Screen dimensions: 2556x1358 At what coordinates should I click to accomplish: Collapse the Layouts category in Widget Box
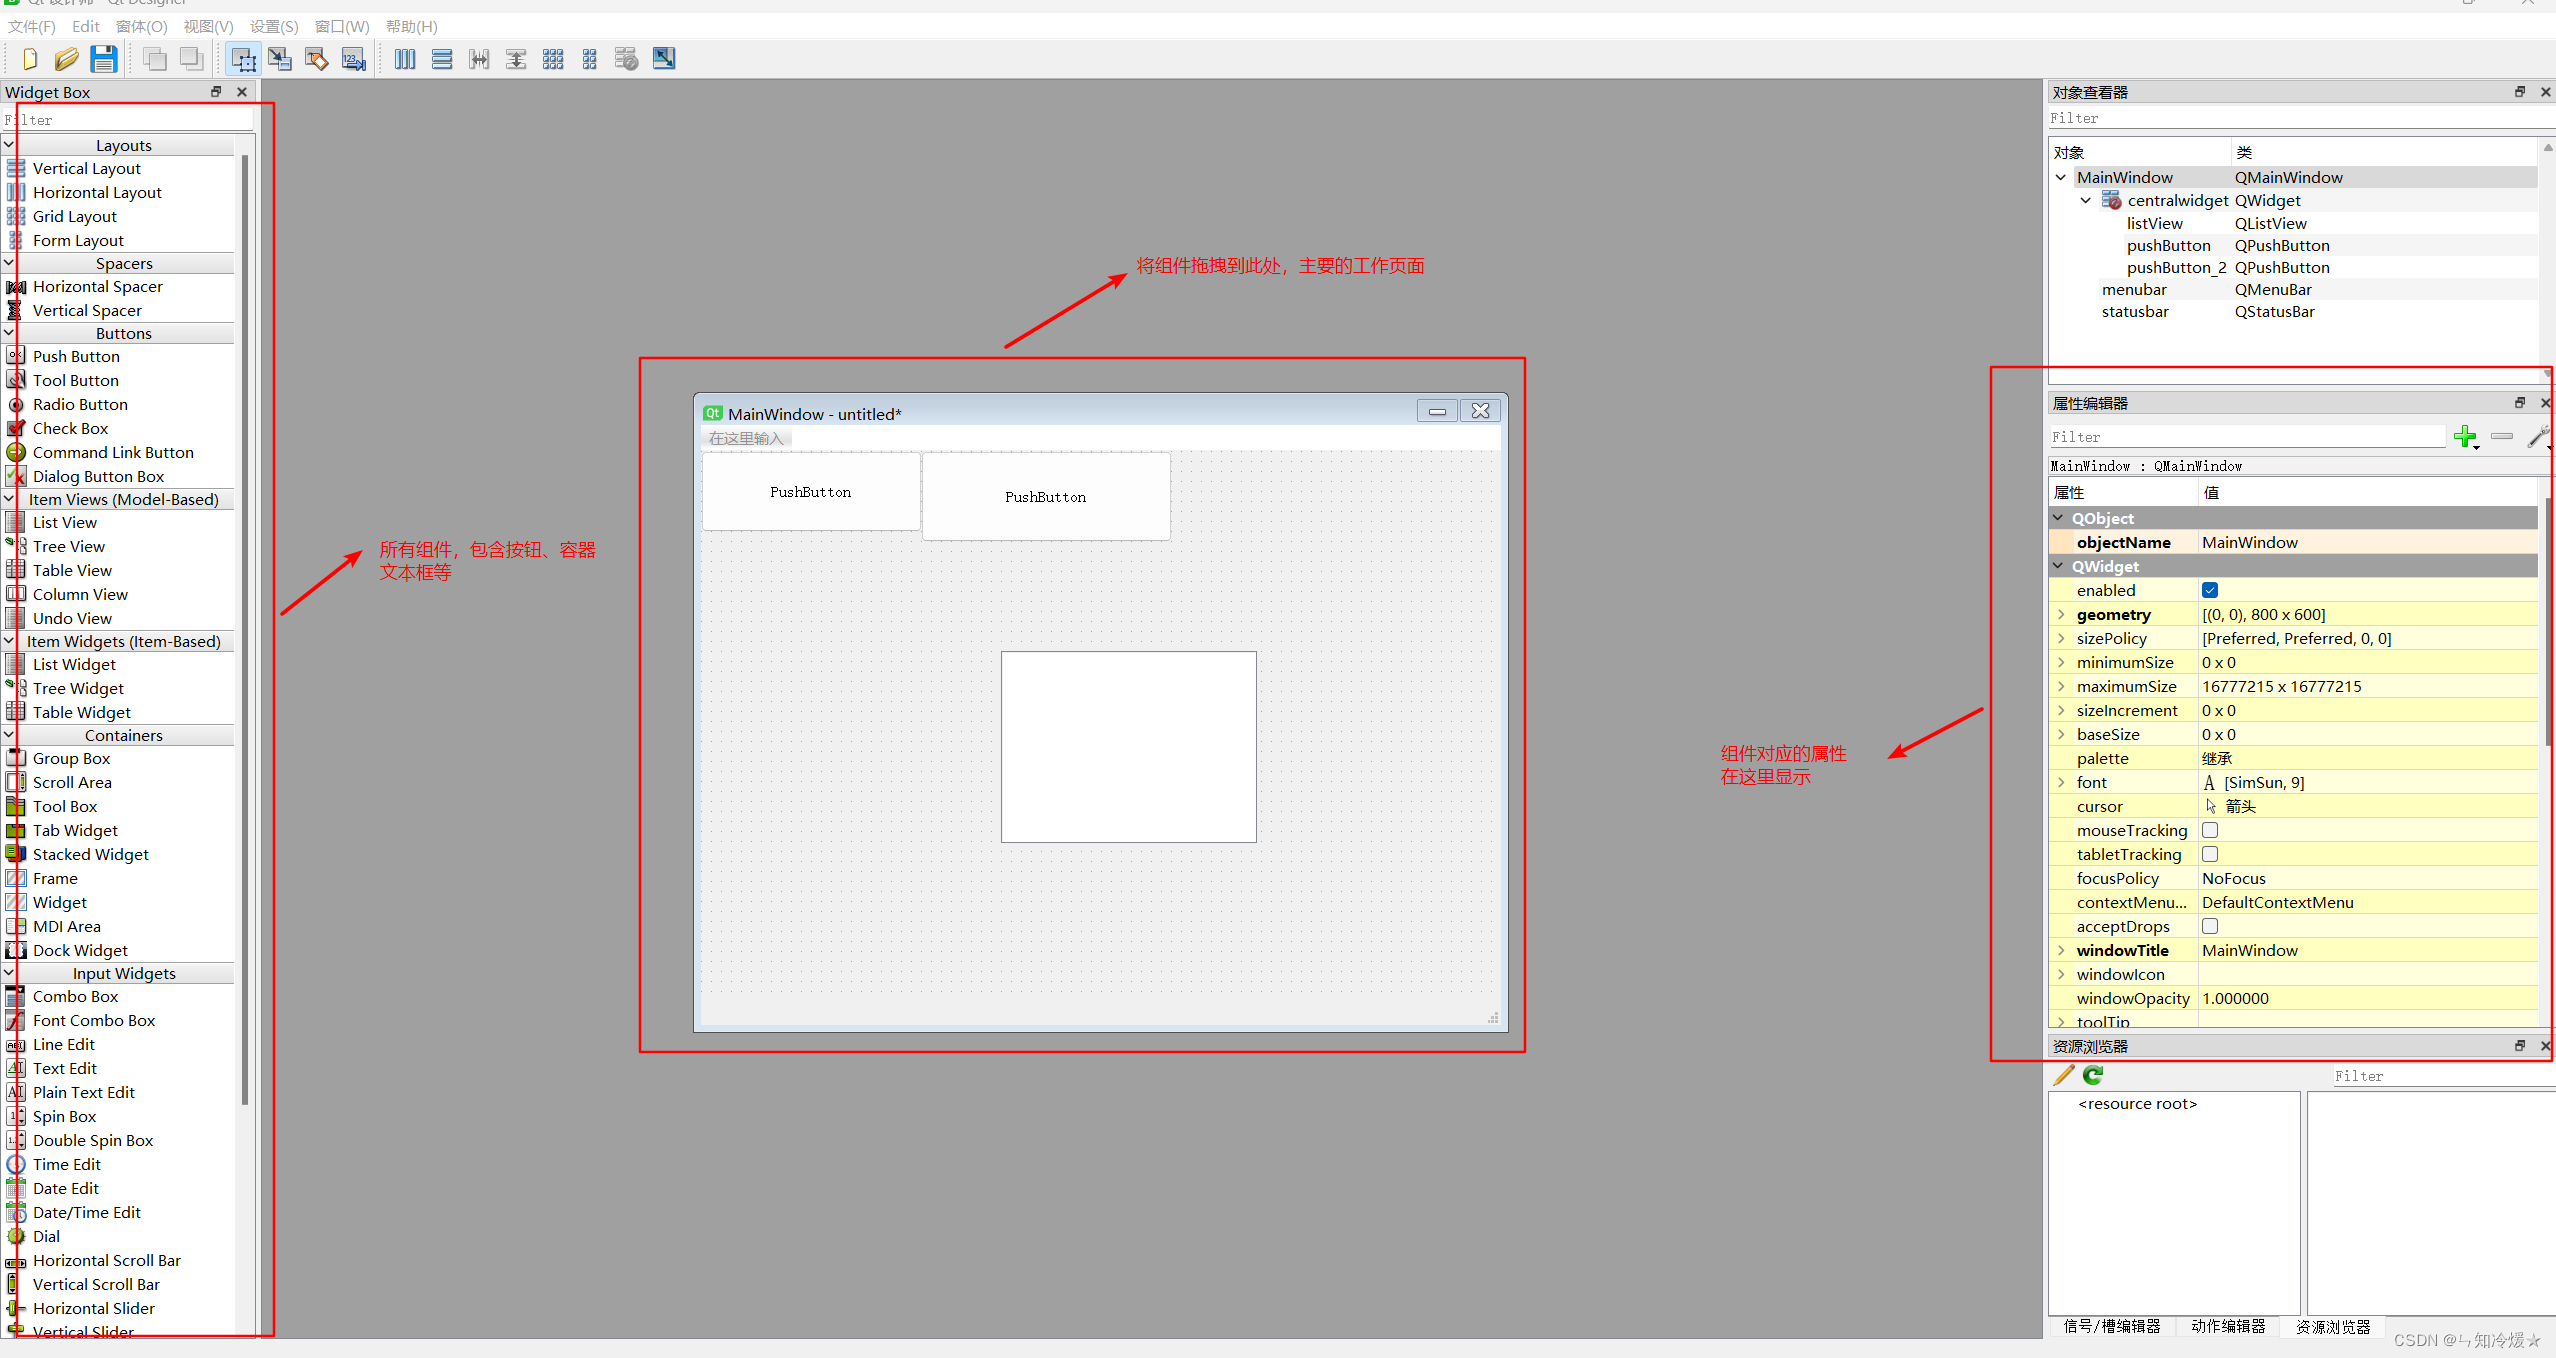click(x=9, y=145)
